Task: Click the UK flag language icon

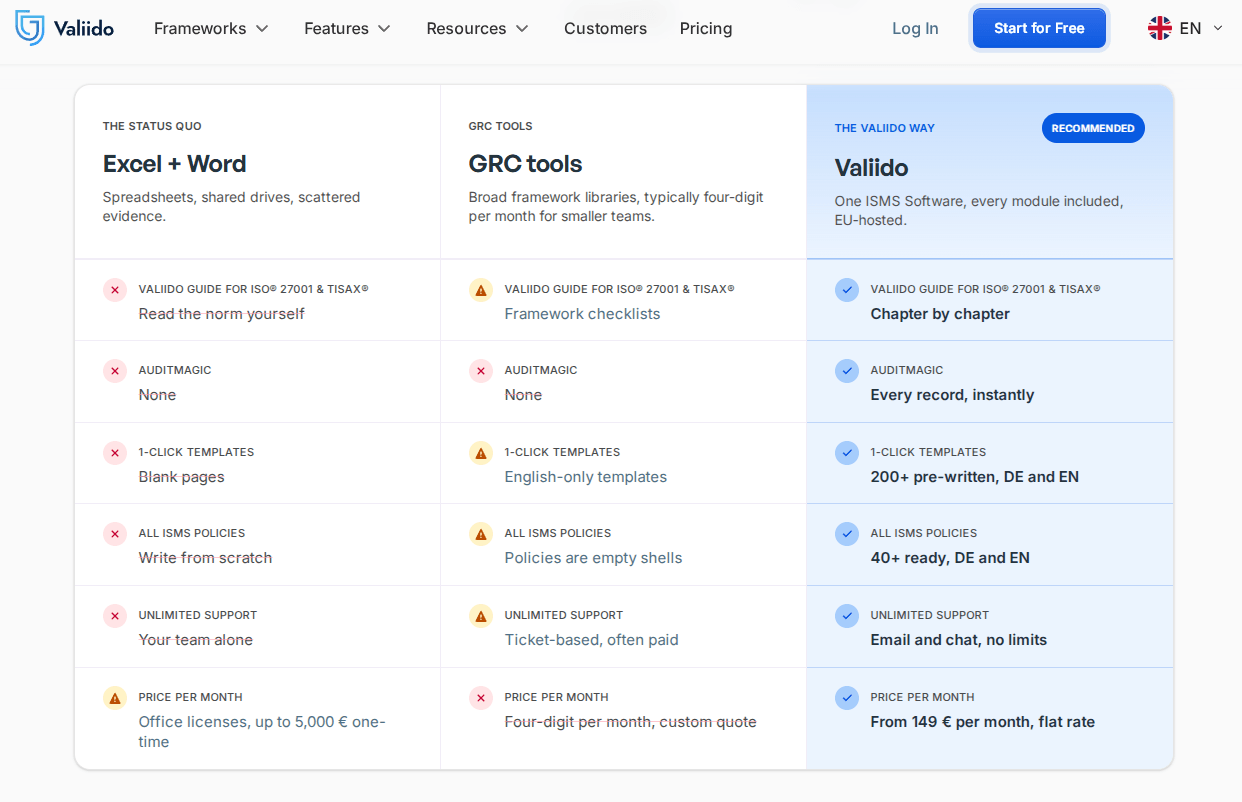Action: coord(1160,28)
